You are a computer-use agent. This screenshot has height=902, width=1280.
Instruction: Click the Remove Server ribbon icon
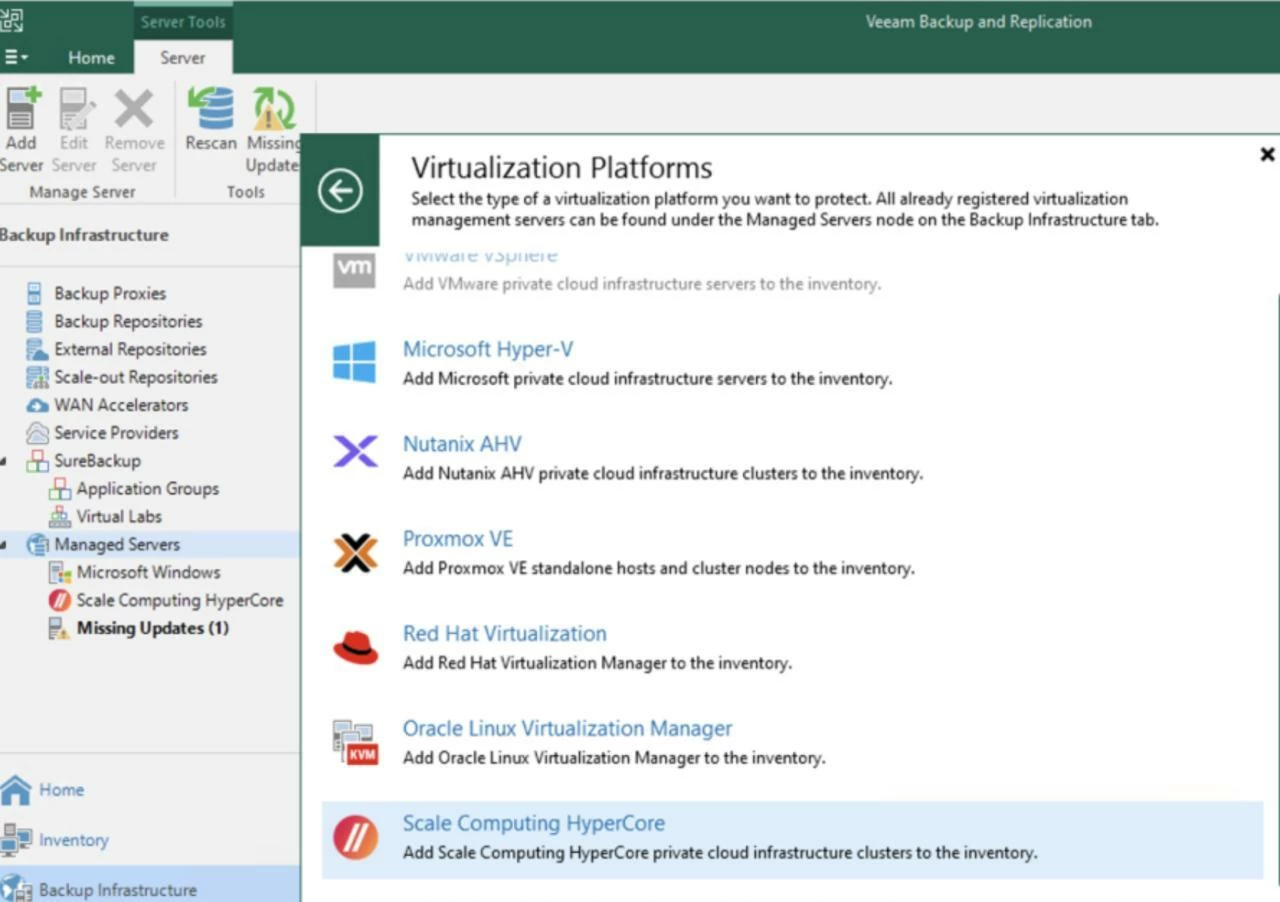point(133,110)
